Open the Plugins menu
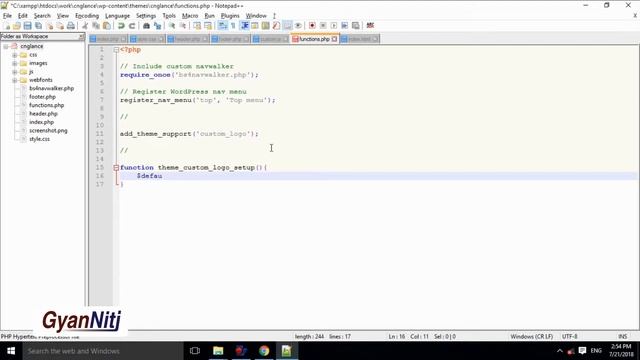This screenshot has height=360, width=640. (x=230, y=16)
